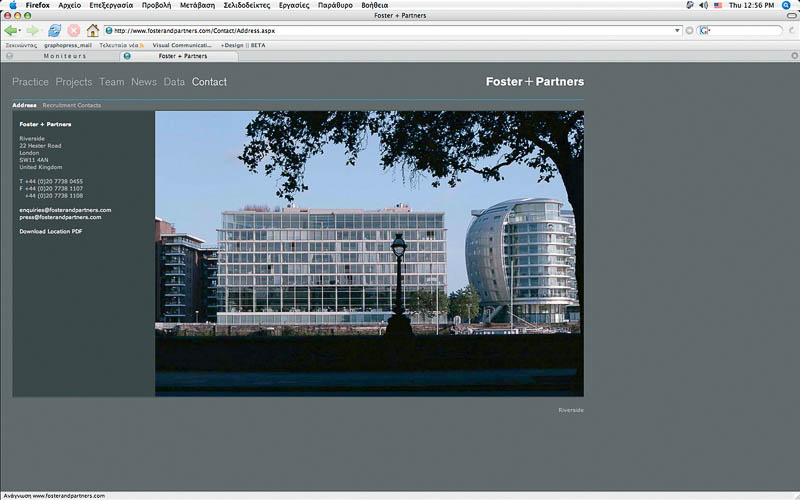Reload the page with the refresh icon
This screenshot has width=800, height=500.
[55, 31]
